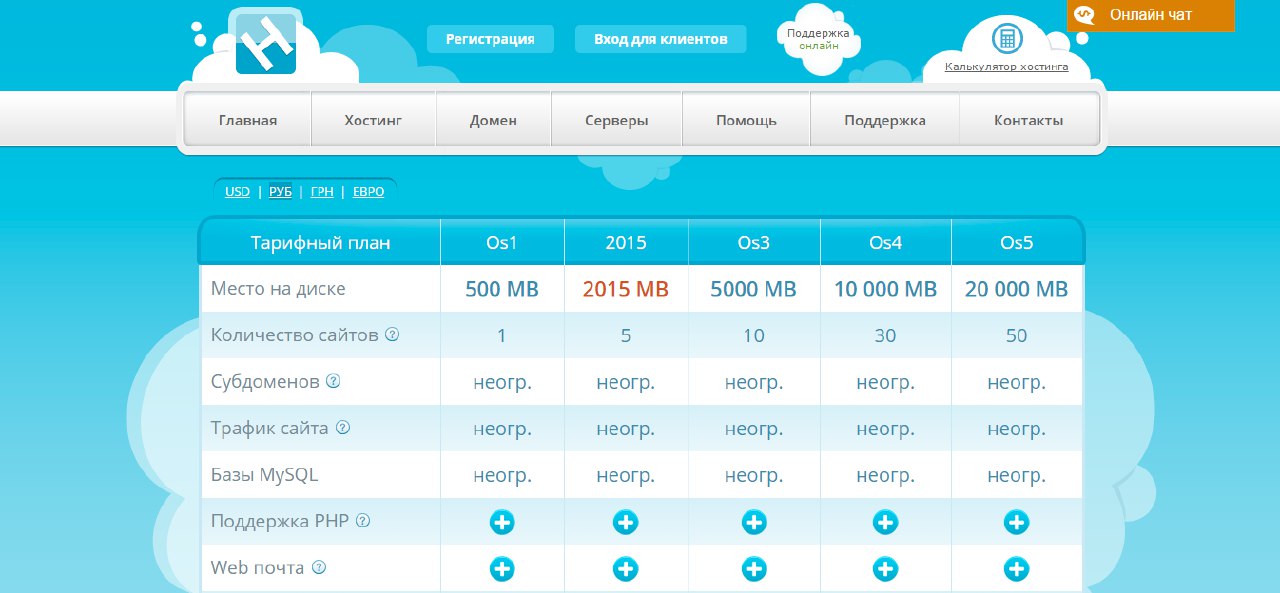
Task: Go to the Серверы navigation tab
Action: (616, 120)
